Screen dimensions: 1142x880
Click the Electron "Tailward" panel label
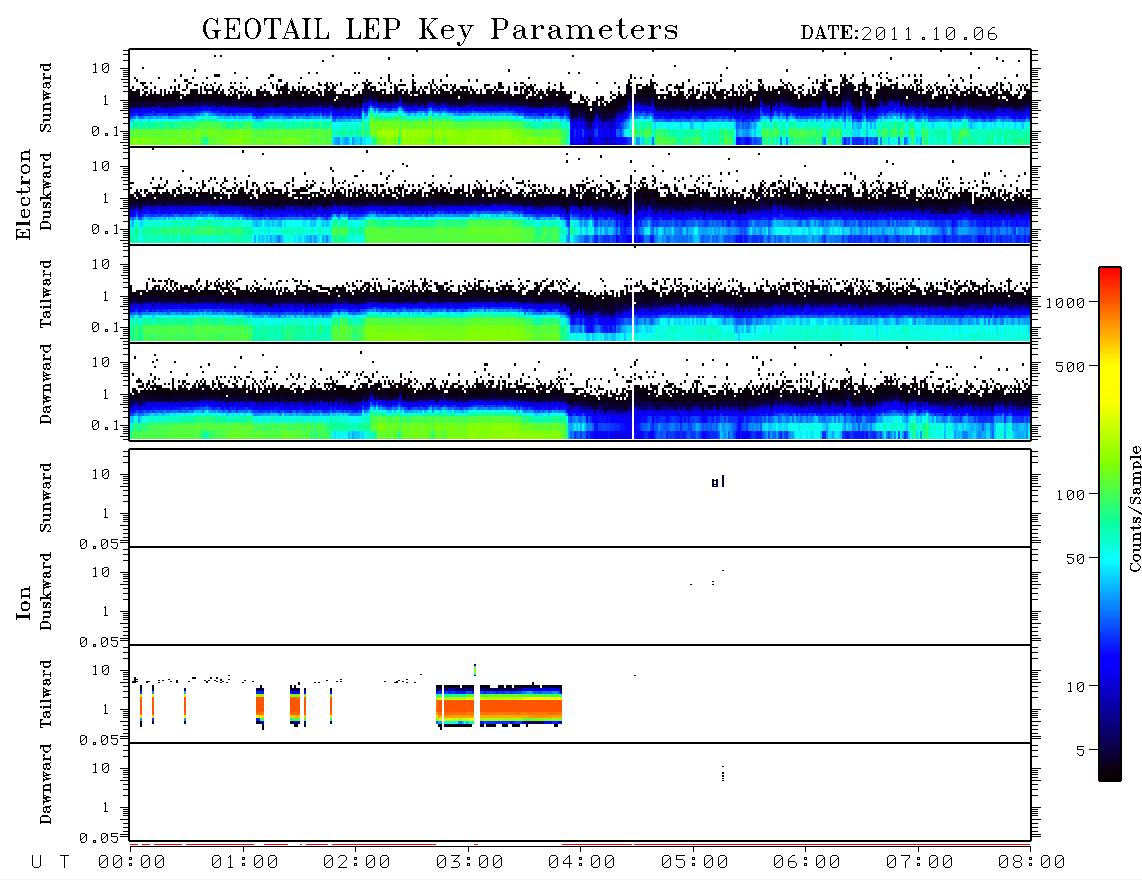click(46, 293)
